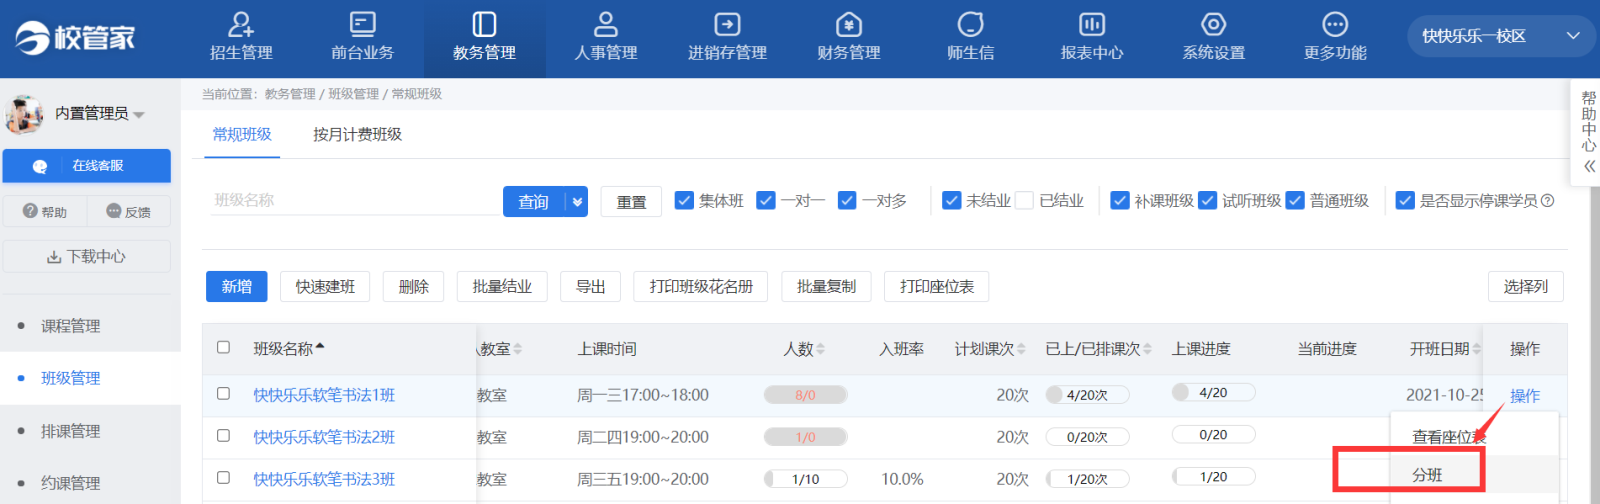Click 4/20 progress bar in 上课进度 column

click(1213, 393)
